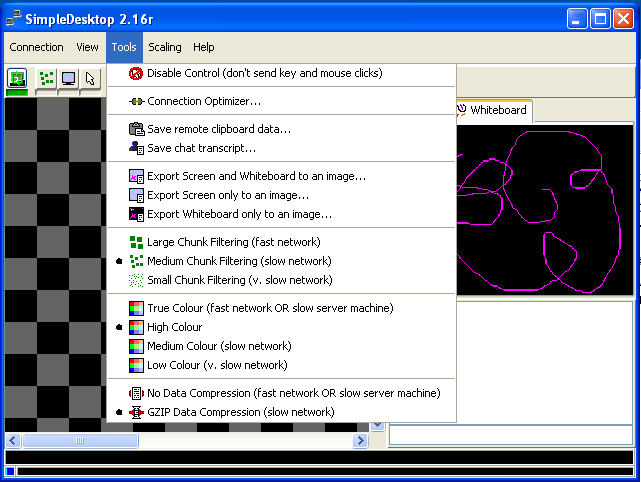Open the Help menu

[204, 47]
